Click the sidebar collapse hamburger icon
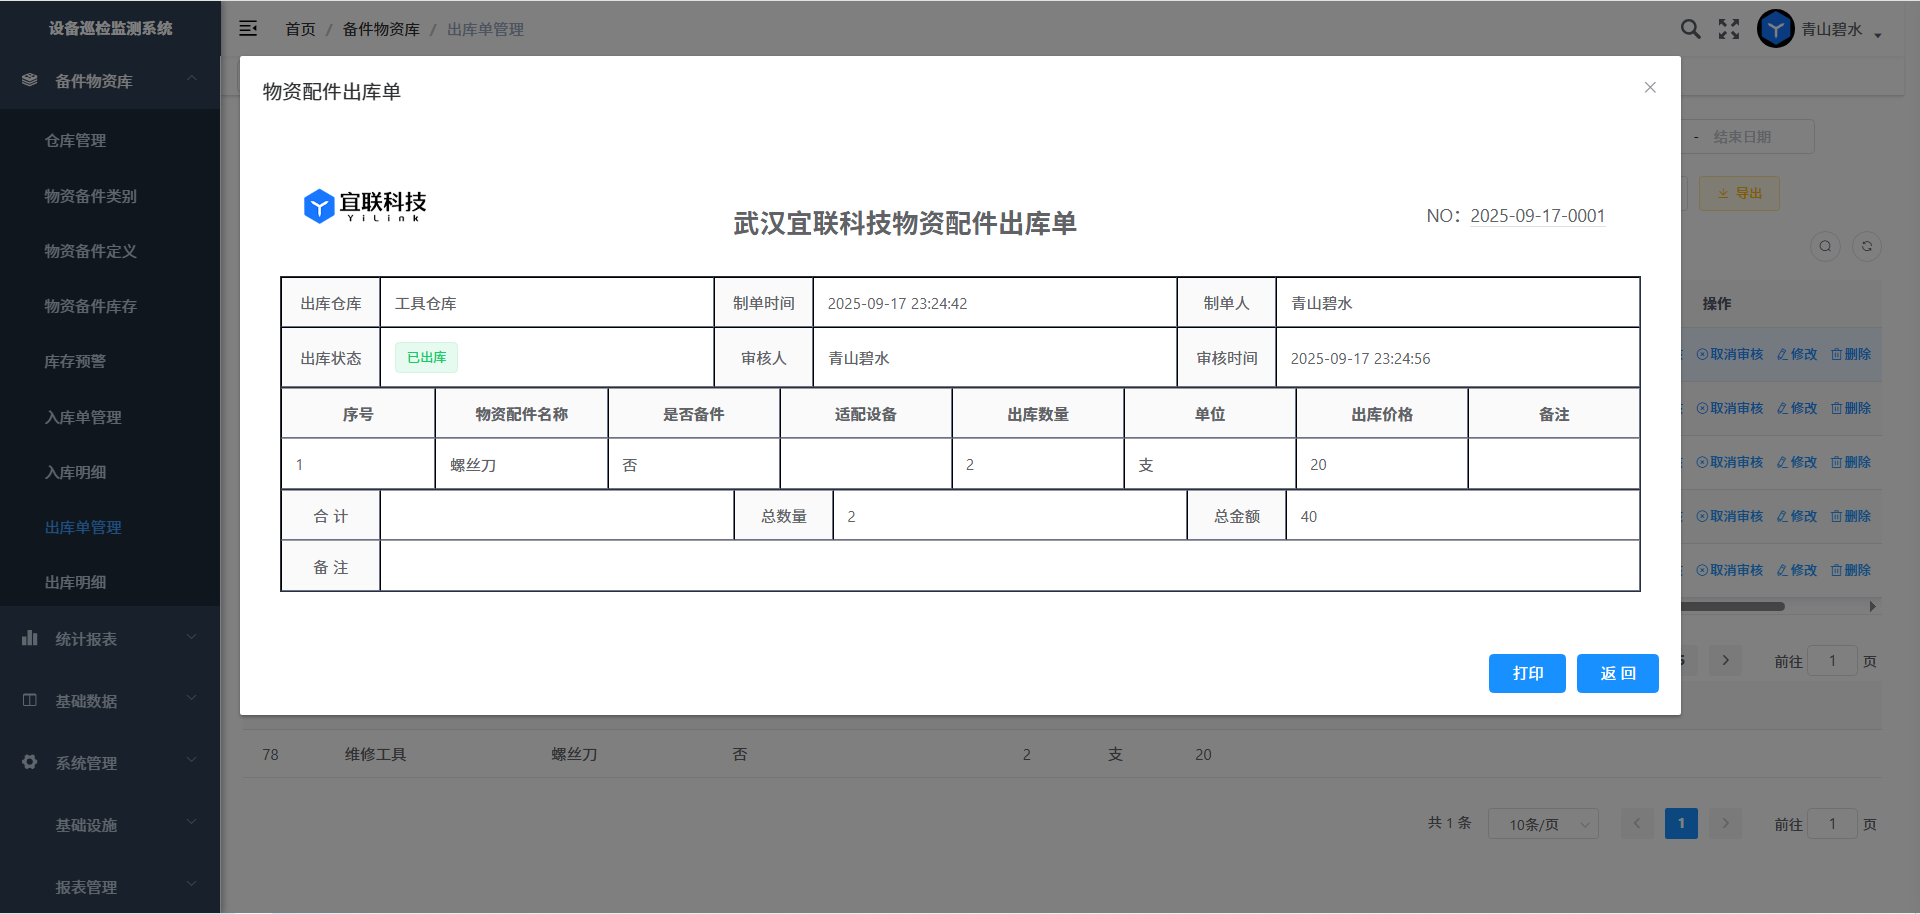 point(248,29)
